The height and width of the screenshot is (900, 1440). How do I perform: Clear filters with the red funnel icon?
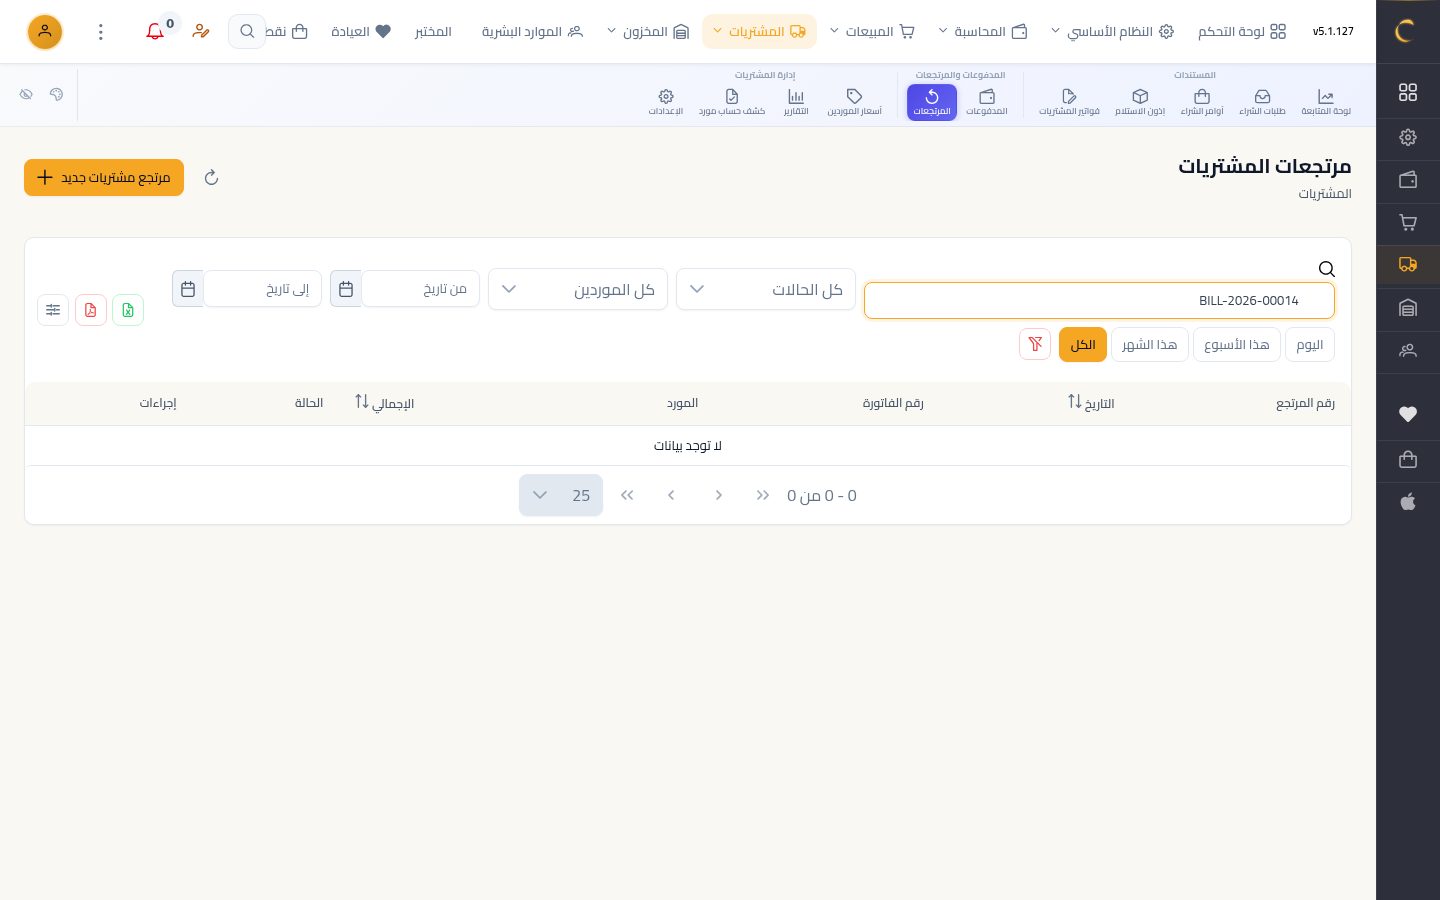click(x=1035, y=344)
